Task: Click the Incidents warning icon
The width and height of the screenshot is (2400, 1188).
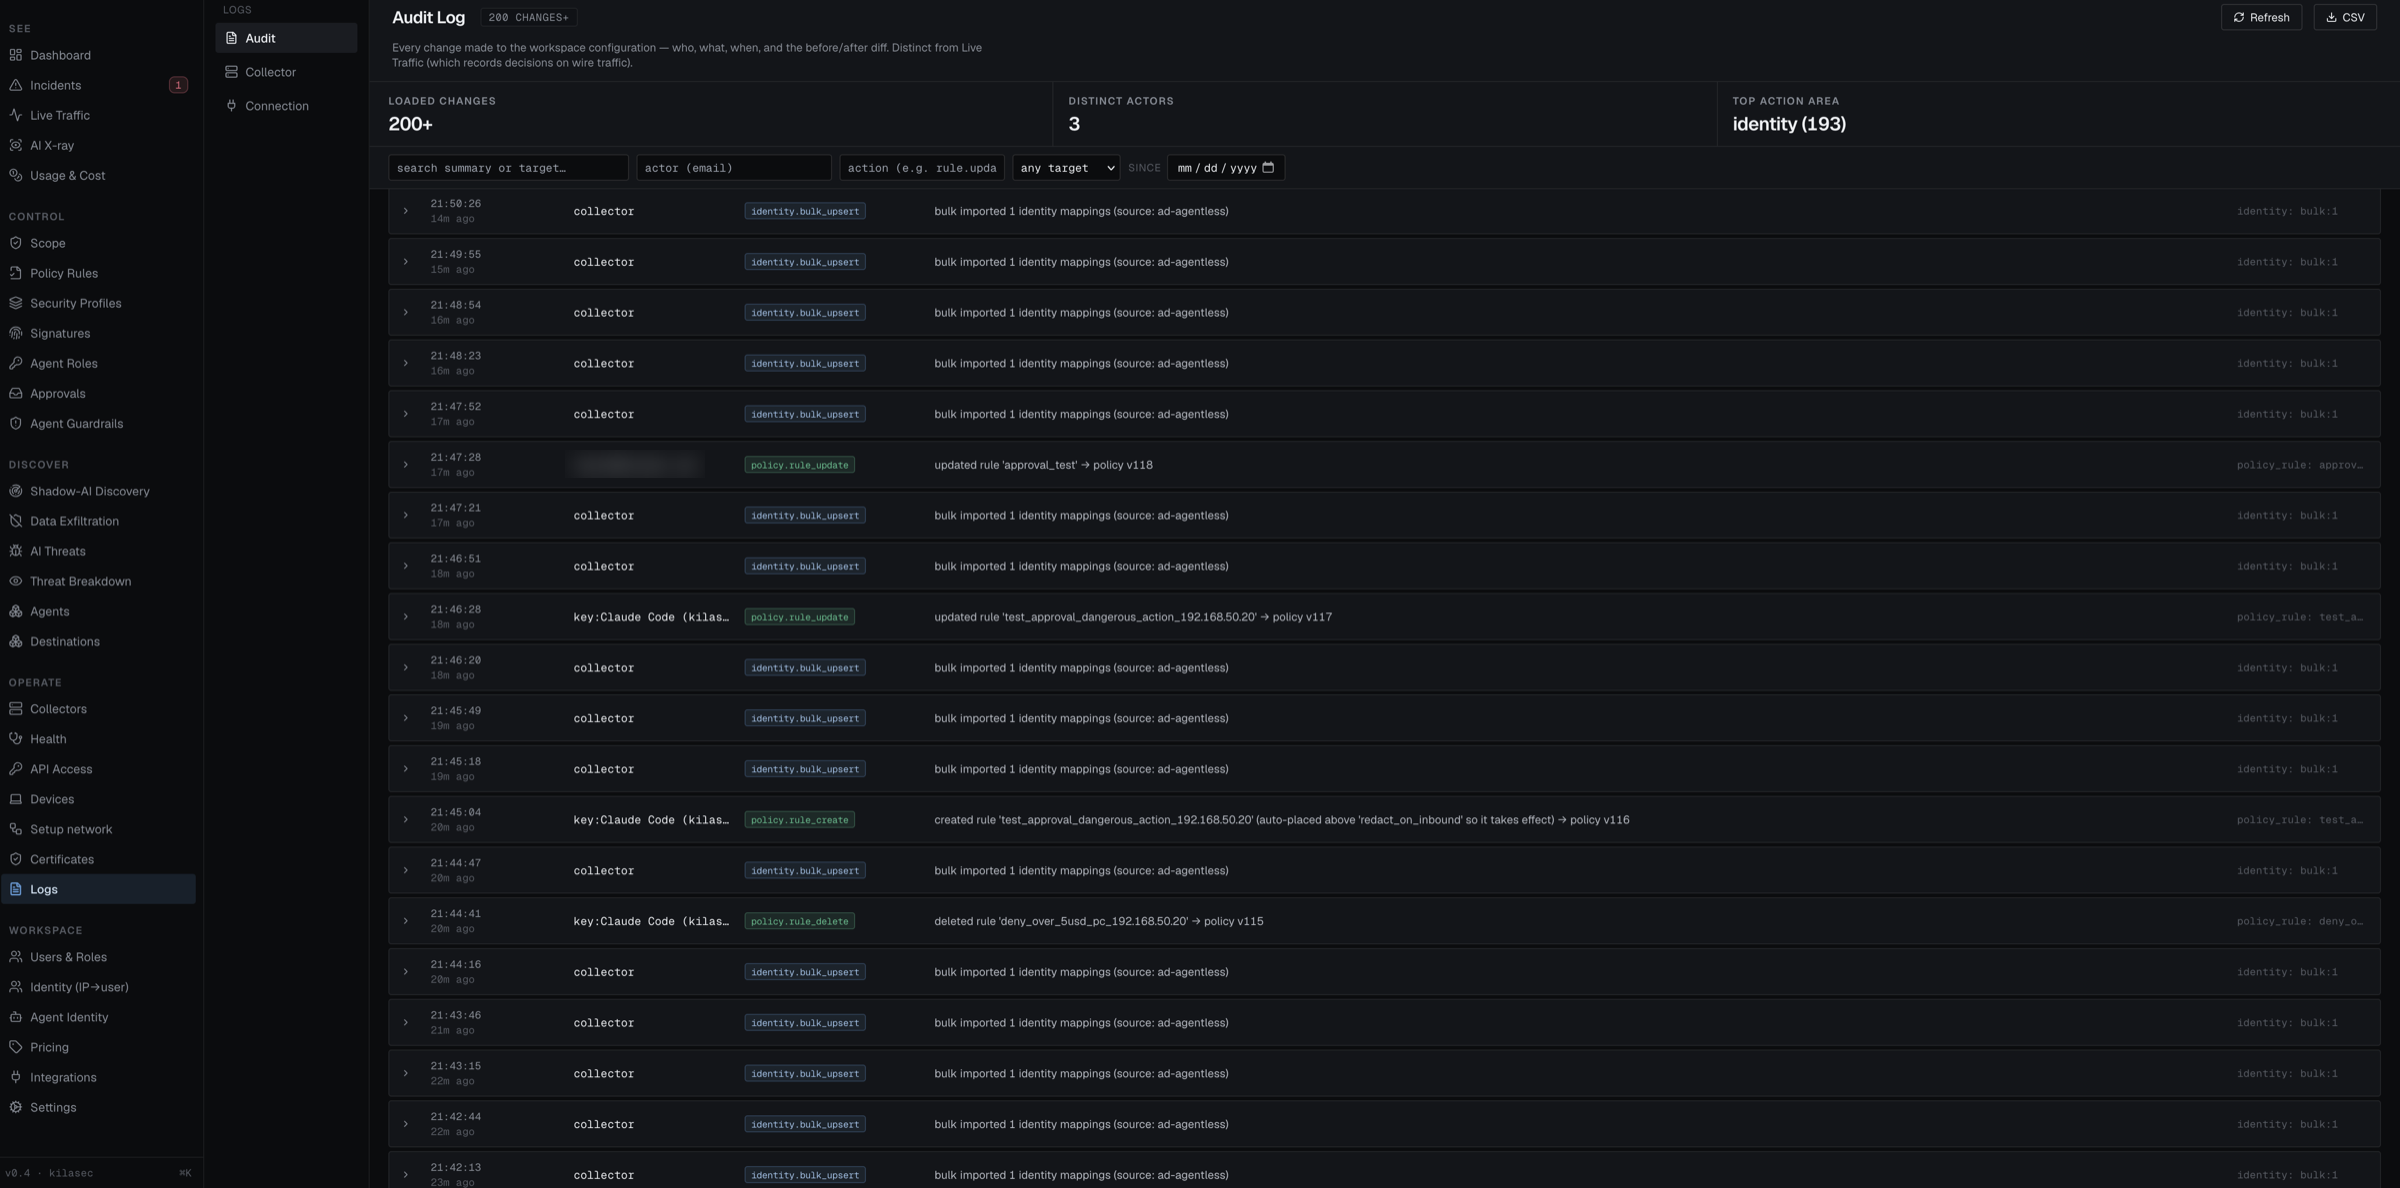Action: pyautogui.click(x=16, y=85)
